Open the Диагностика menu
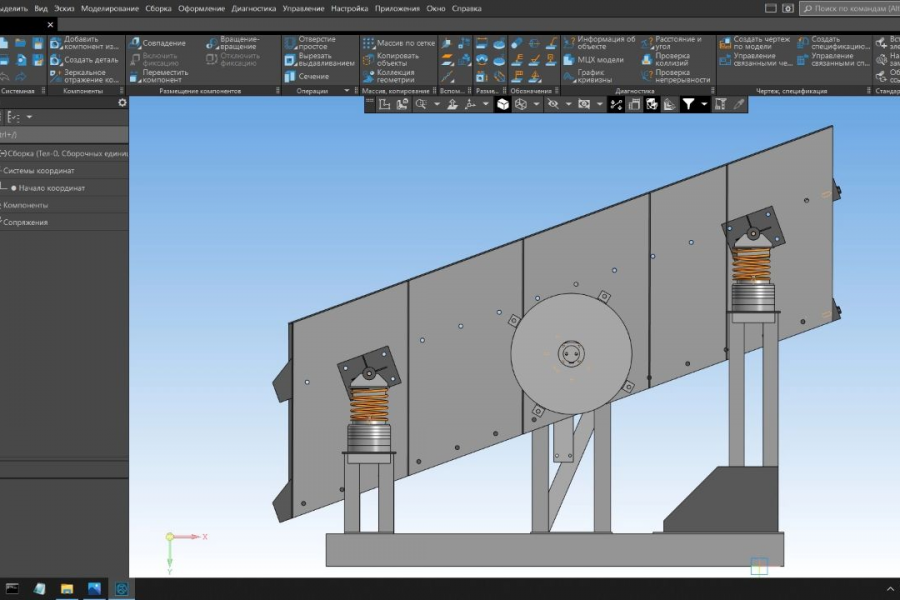Viewport: 900px width, 600px height. (253, 8)
